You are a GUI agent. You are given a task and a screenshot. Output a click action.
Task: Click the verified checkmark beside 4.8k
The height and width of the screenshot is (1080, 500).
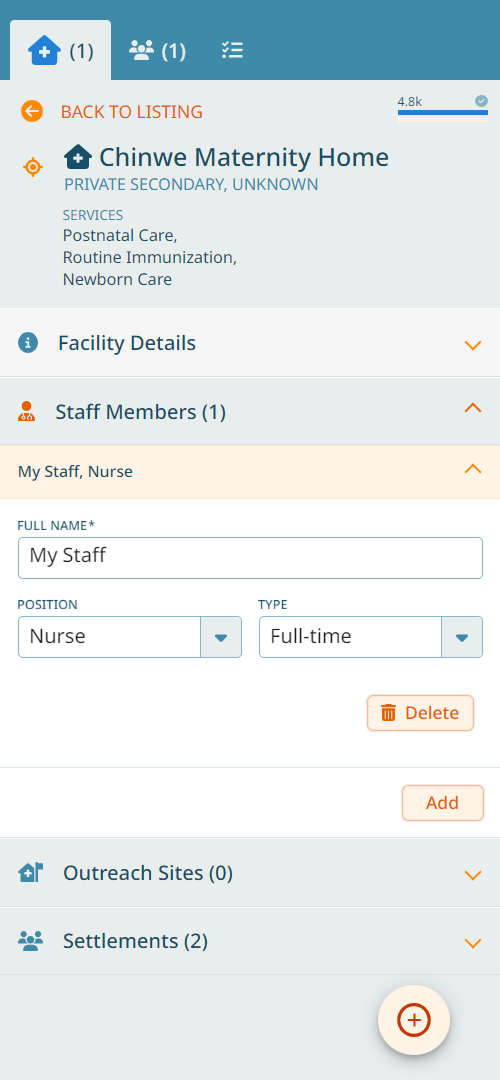click(481, 101)
